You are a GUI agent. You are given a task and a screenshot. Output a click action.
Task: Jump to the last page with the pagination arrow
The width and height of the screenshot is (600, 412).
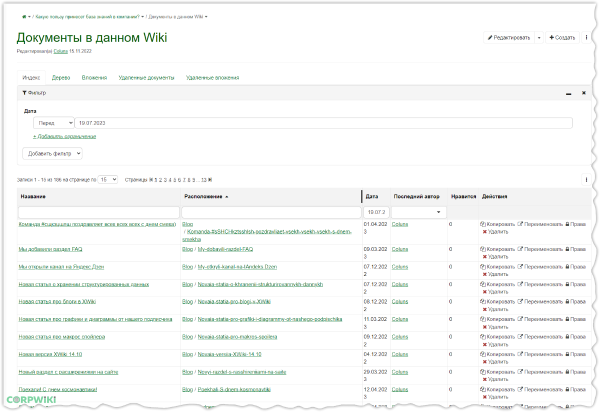point(210,180)
